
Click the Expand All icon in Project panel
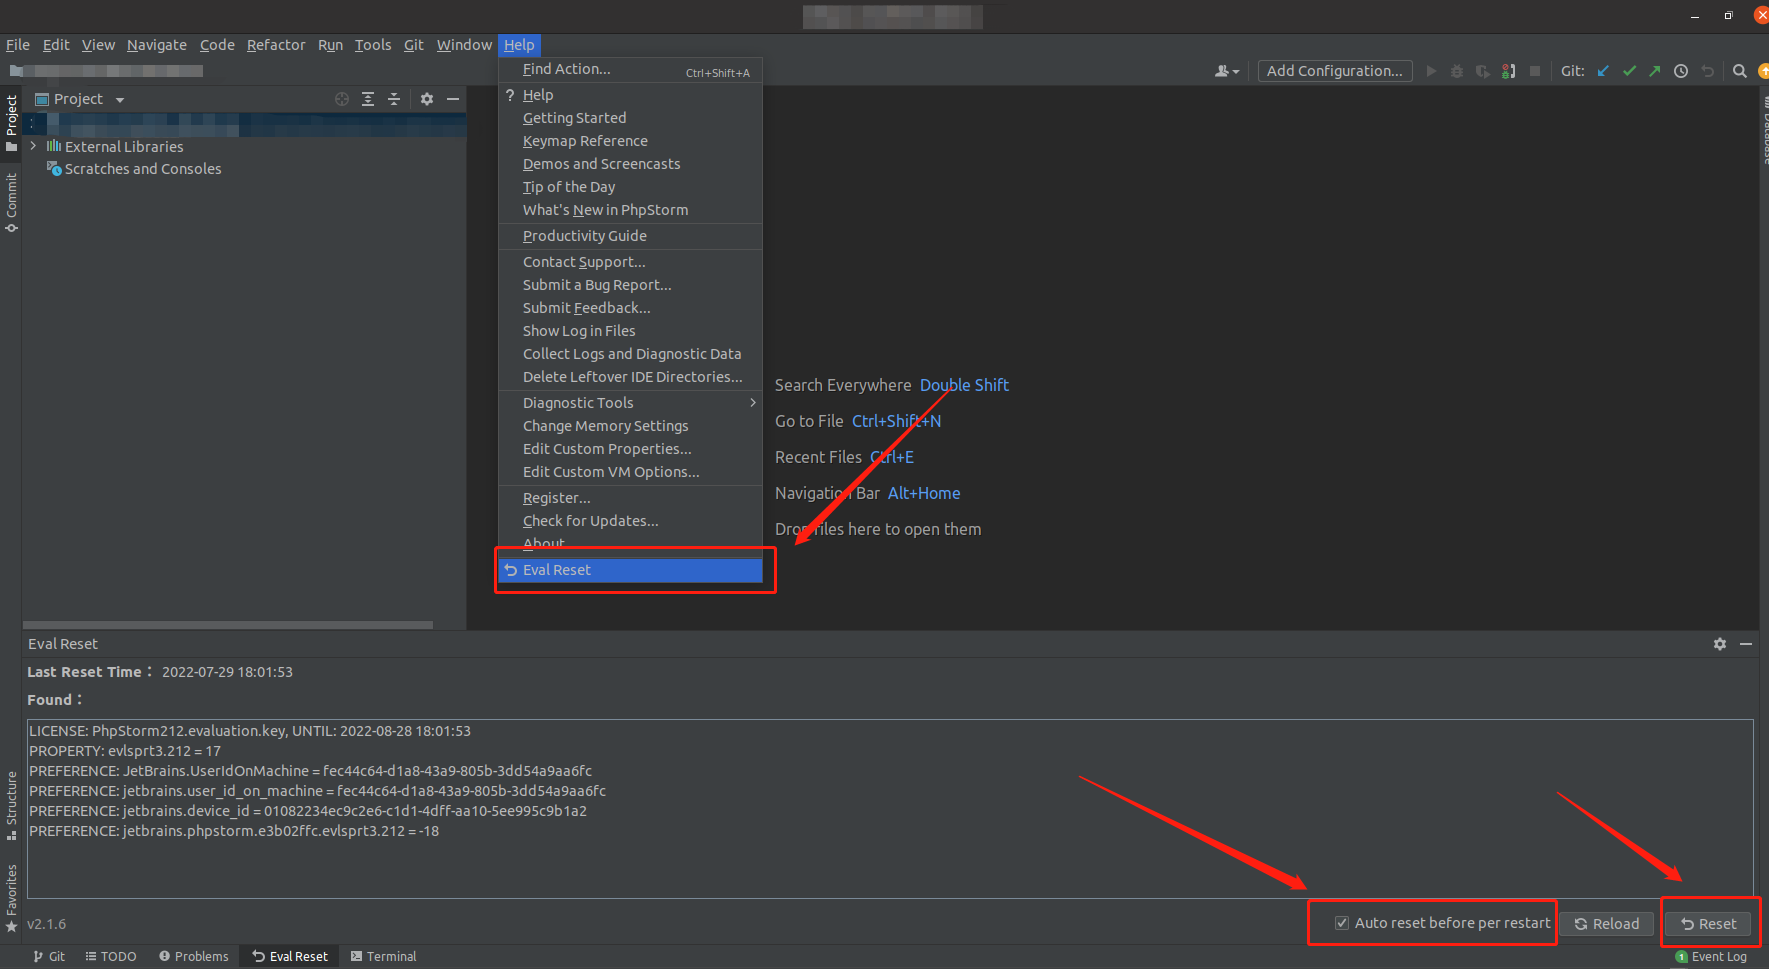pos(368,99)
